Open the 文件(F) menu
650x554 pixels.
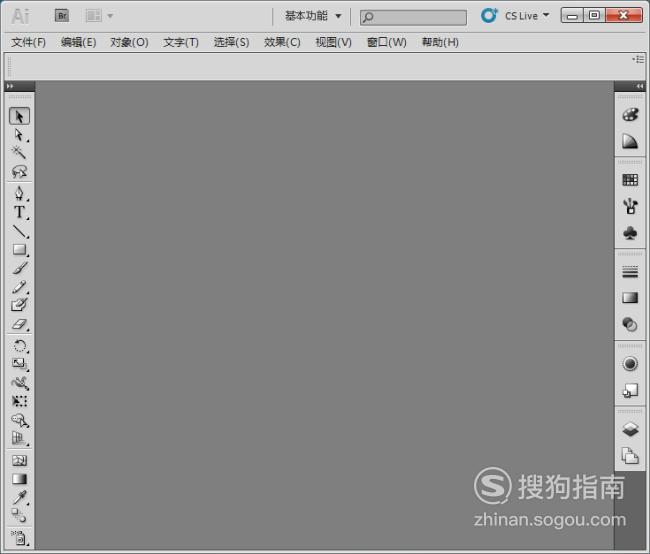[28, 42]
